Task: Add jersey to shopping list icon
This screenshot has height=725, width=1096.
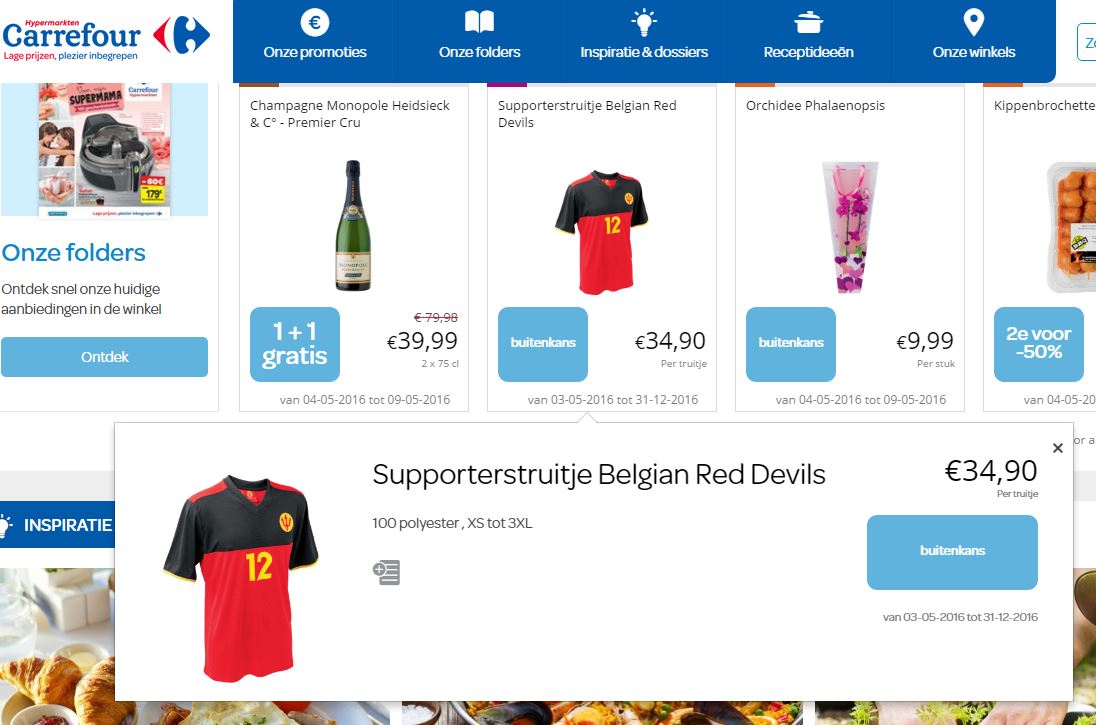Action: click(387, 572)
